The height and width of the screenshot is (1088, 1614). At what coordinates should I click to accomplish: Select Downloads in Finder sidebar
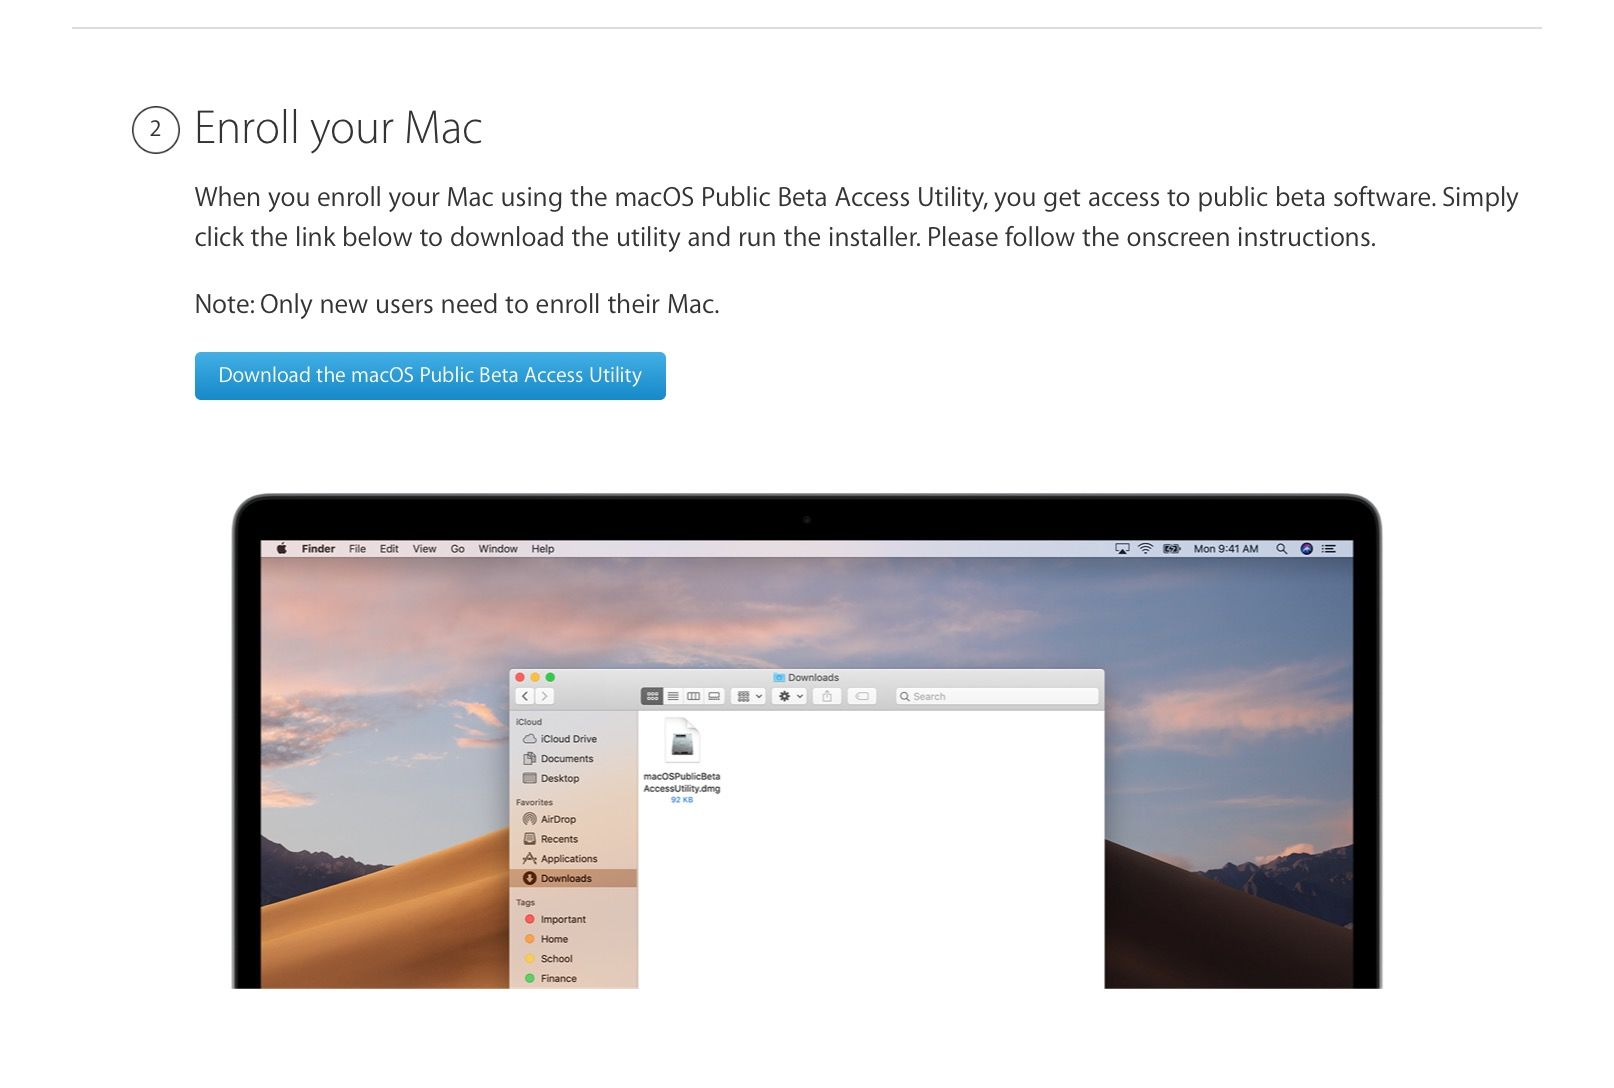(573, 879)
